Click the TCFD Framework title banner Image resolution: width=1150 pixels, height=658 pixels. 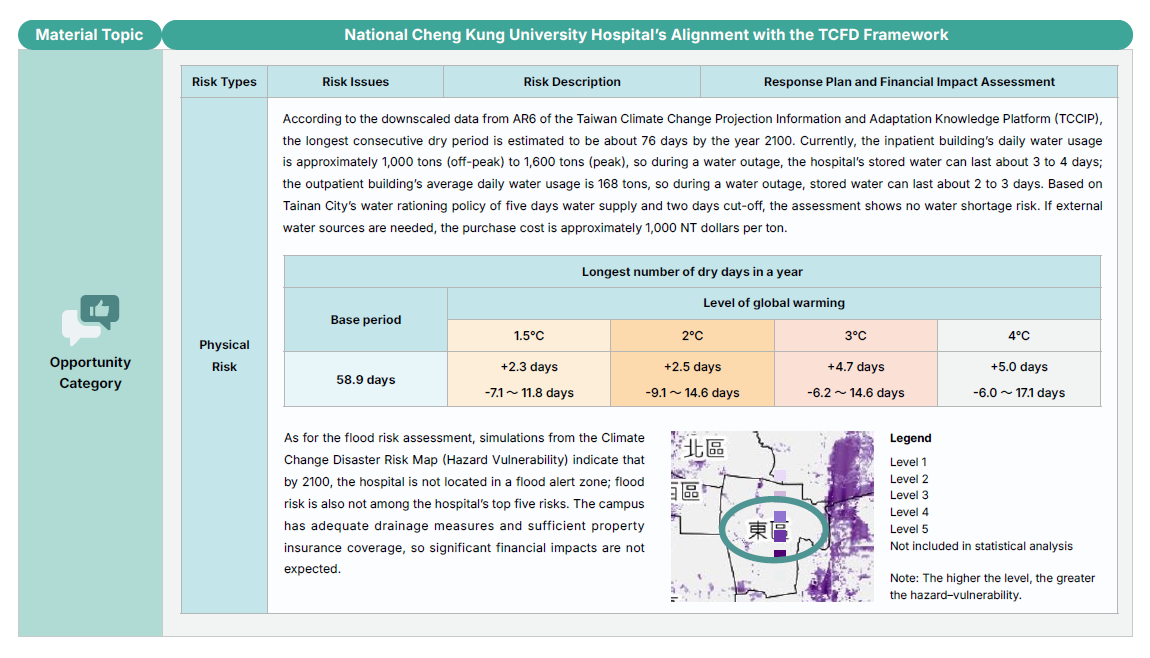646,33
